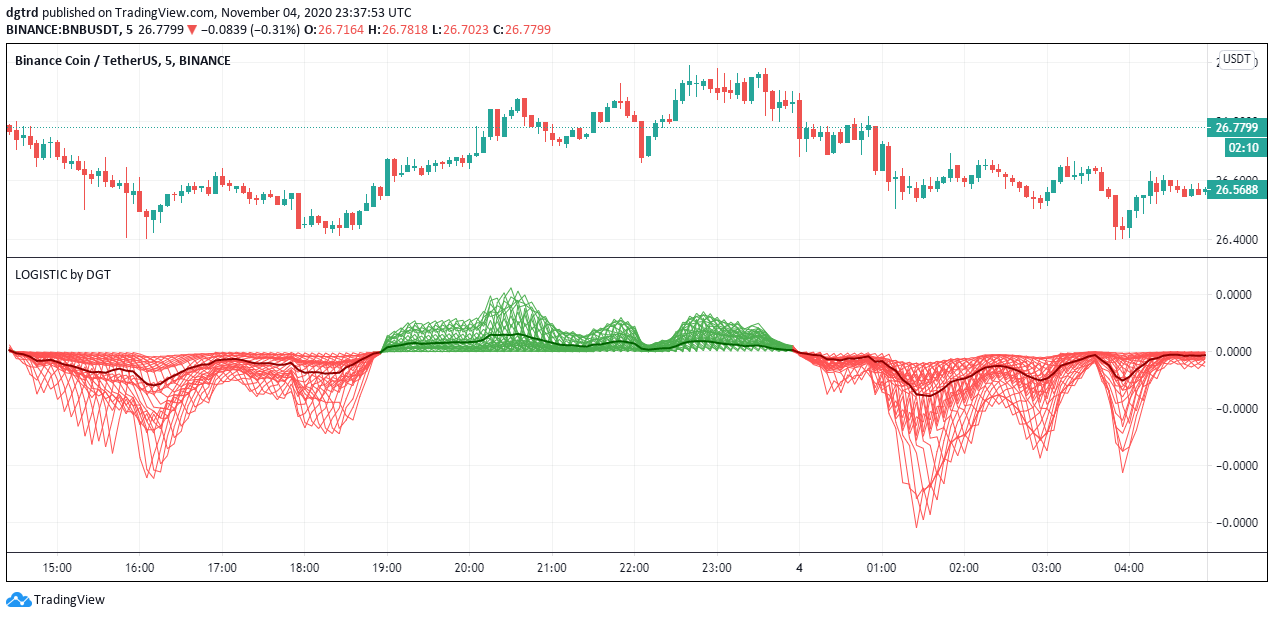
Task: Click the 01:00 time axis label
Action: click(881, 567)
